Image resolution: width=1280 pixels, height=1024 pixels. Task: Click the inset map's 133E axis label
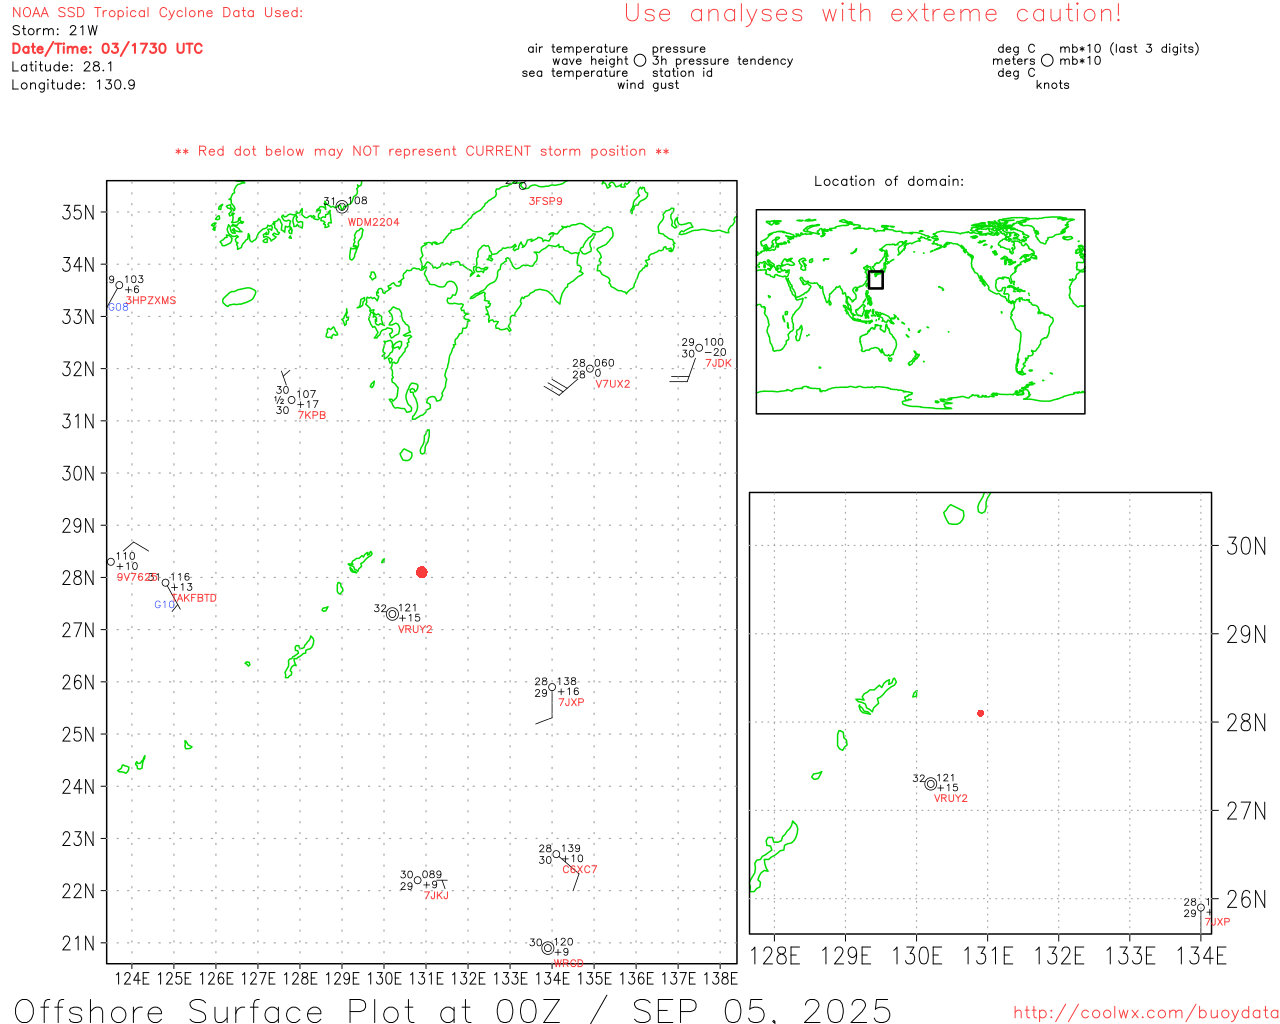(1130, 956)
